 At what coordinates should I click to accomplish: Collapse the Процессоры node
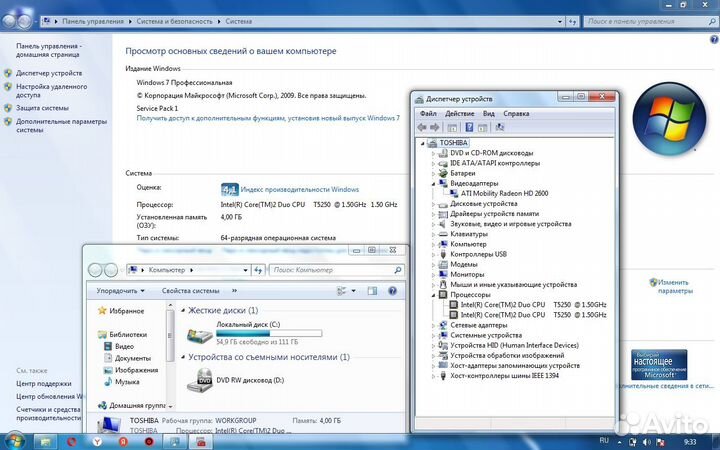pos(433,295)
